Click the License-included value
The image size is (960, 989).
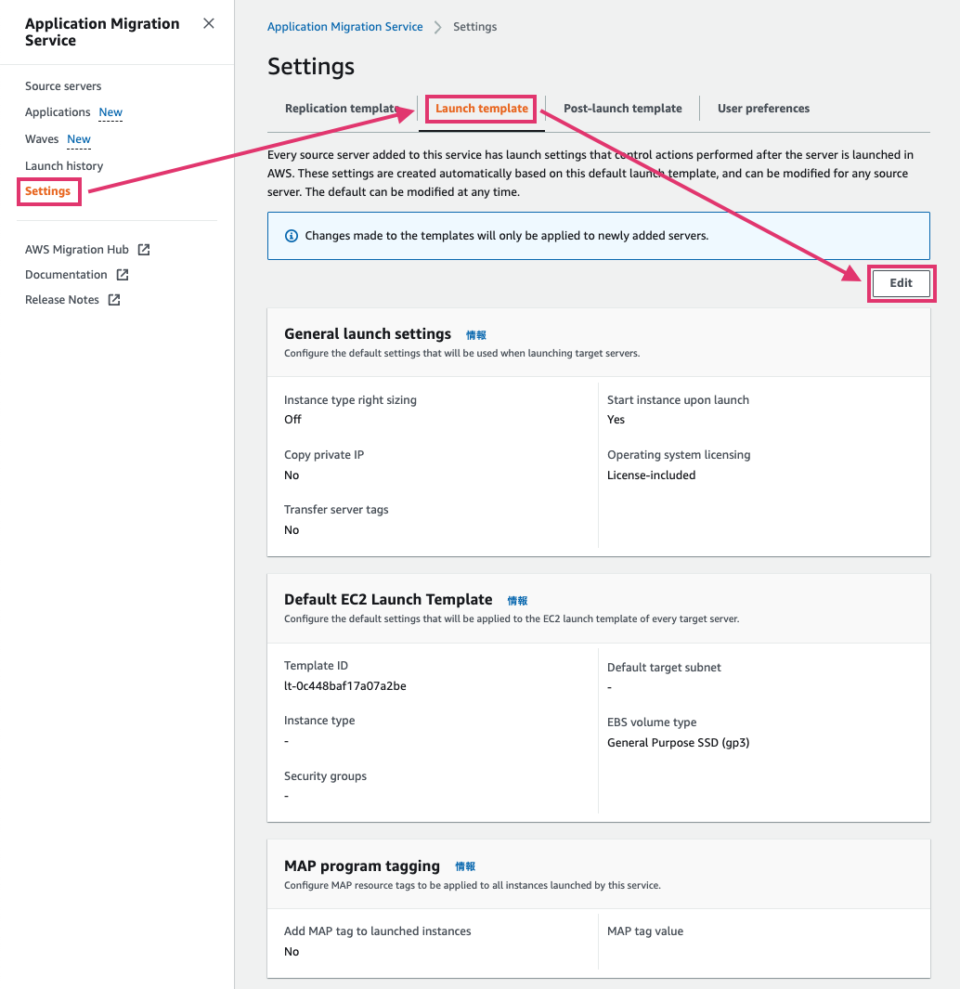pos(651,476)
